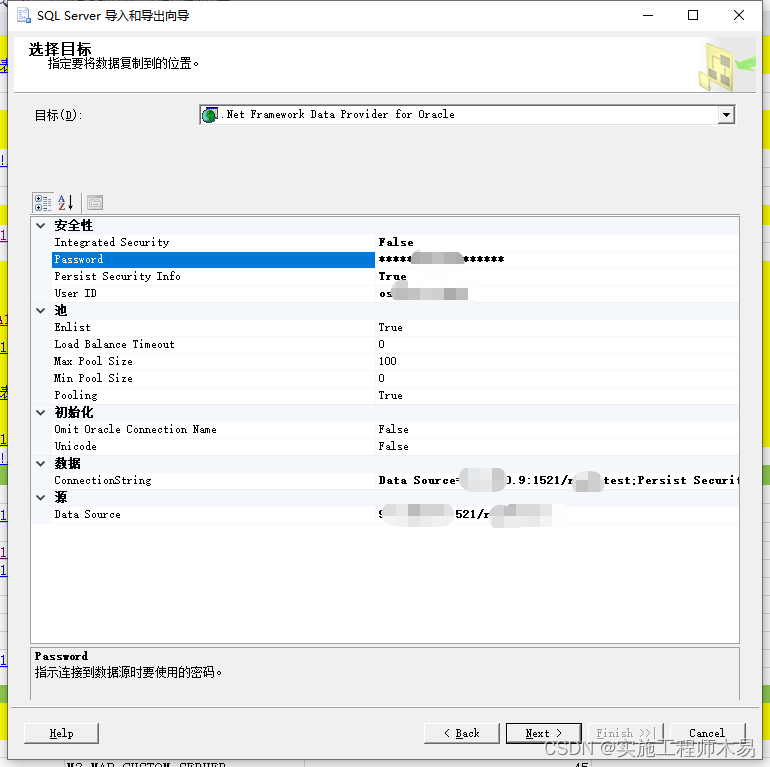Click the Finish button
The image size is (770, 767).
[626, 733]
